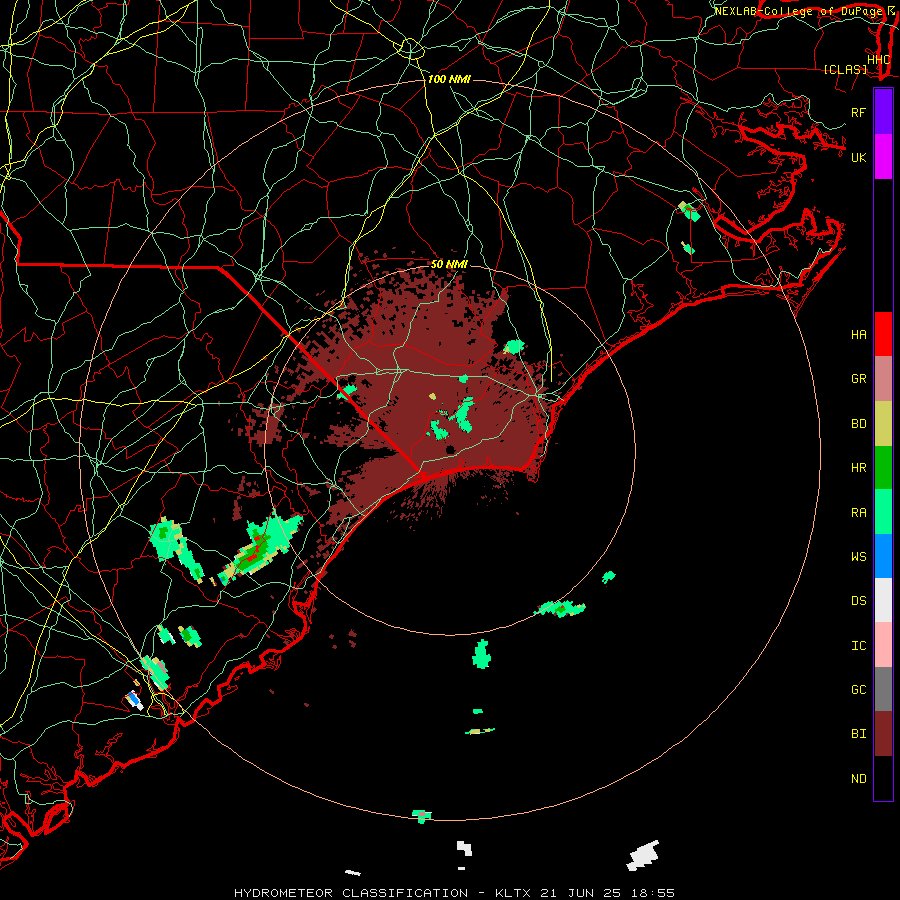Click the 50 NMI range ring label
This screenshot has height=900, width=900.
[449, 264]
